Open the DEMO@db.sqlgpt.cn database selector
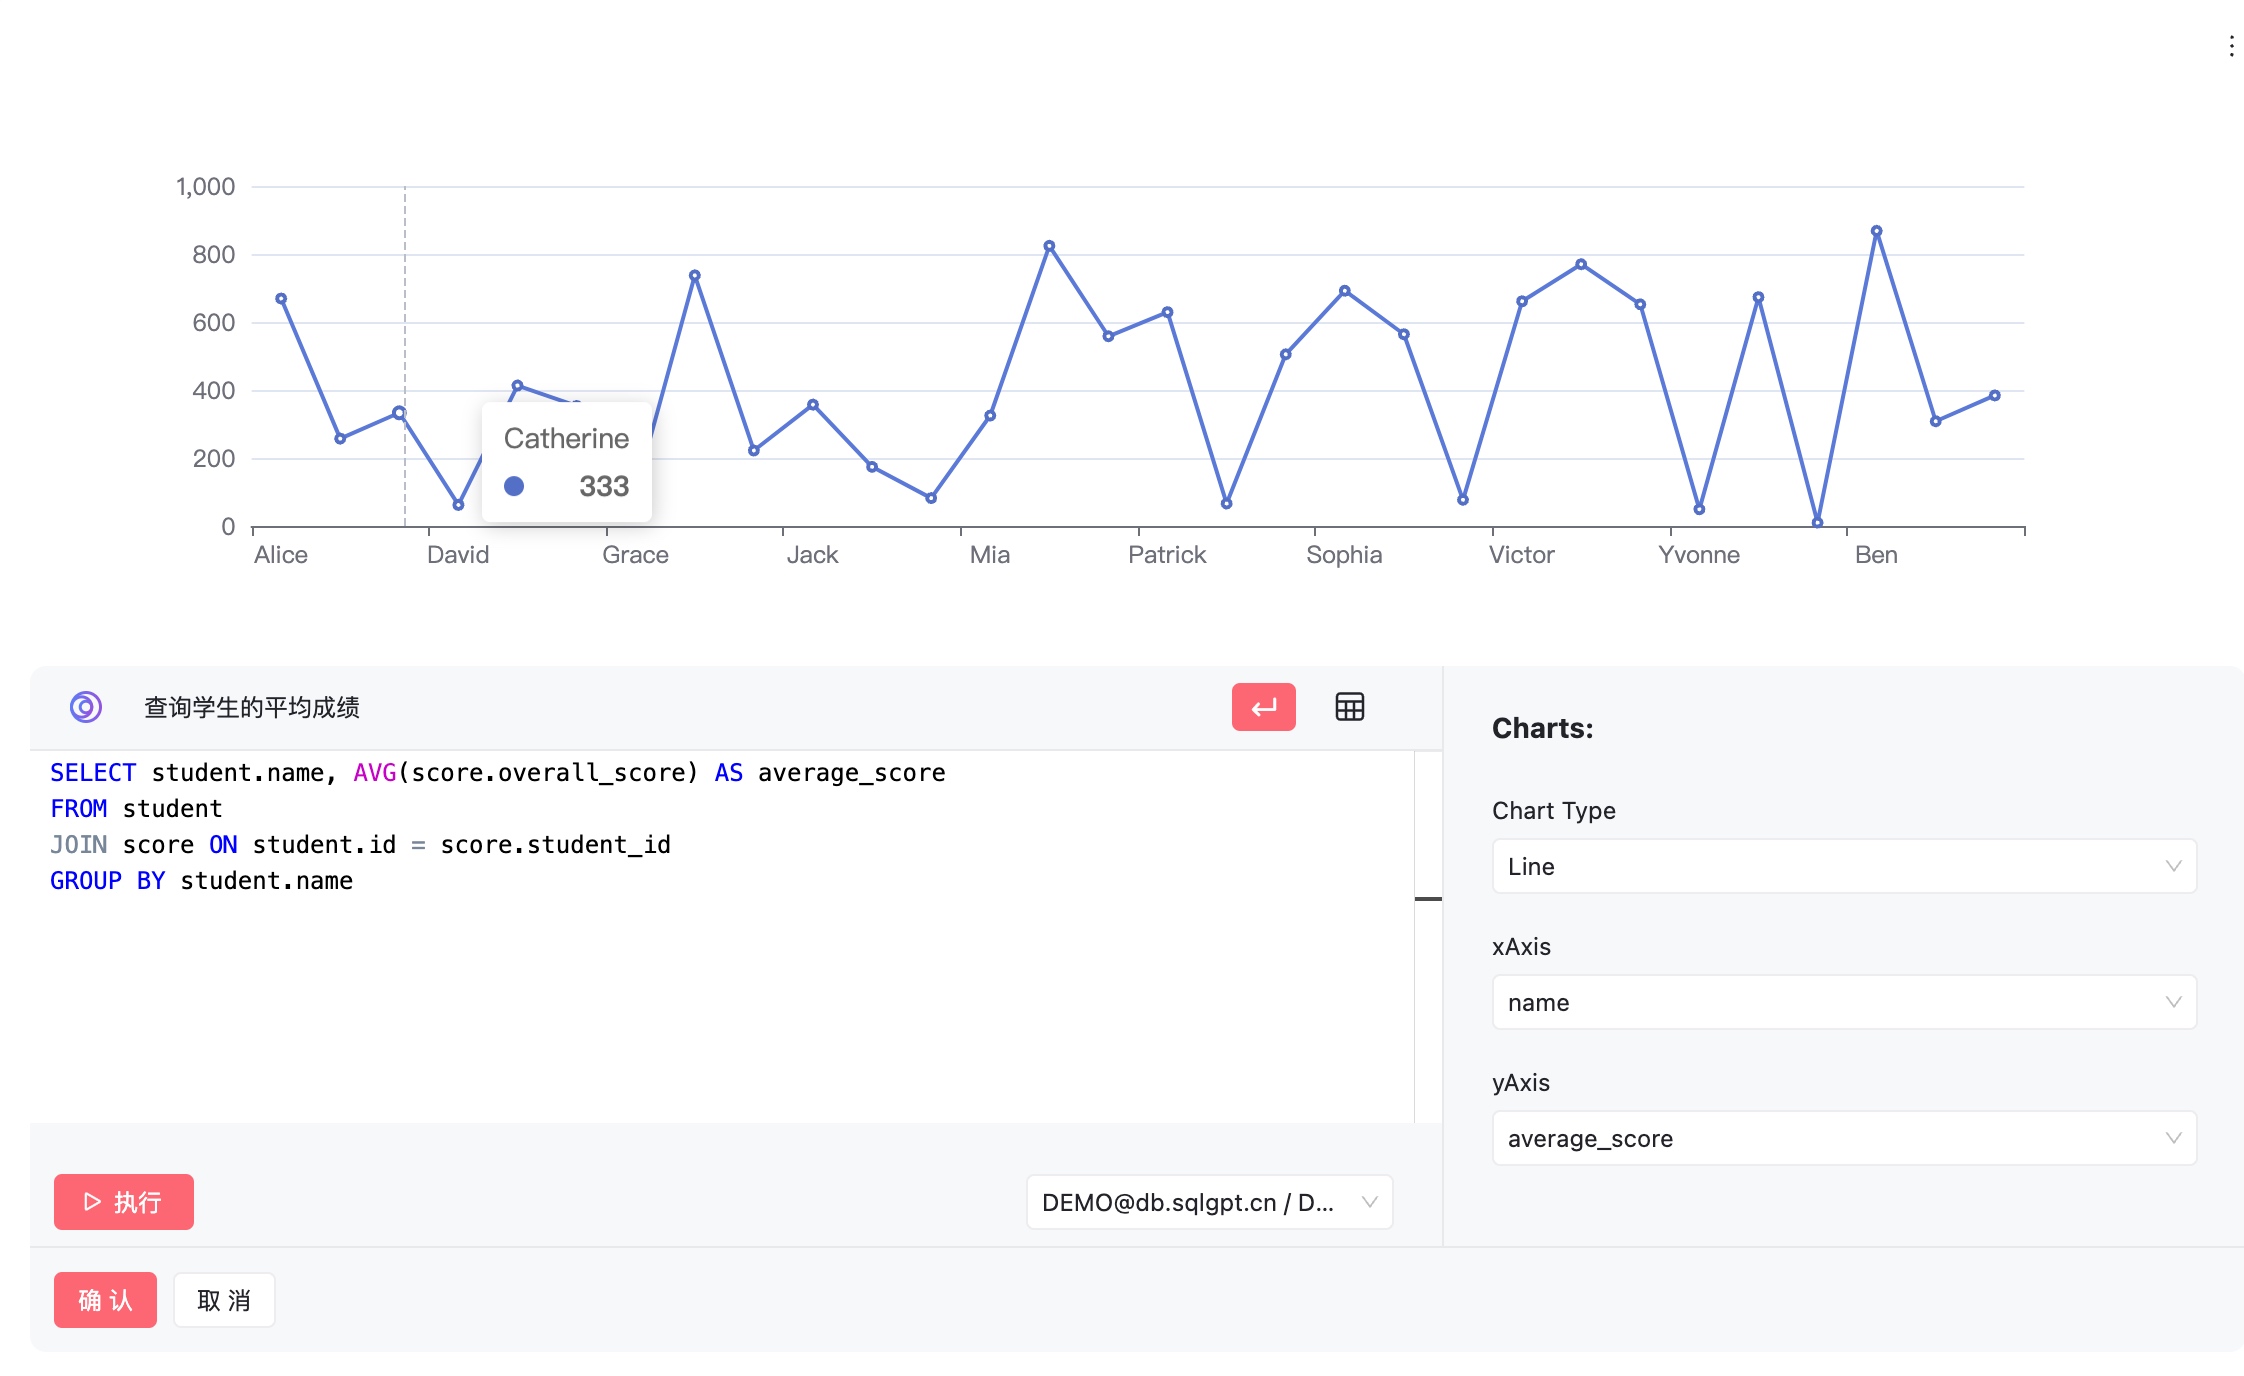Screen dimensions: 2244x1376 coord(1209,1202)
